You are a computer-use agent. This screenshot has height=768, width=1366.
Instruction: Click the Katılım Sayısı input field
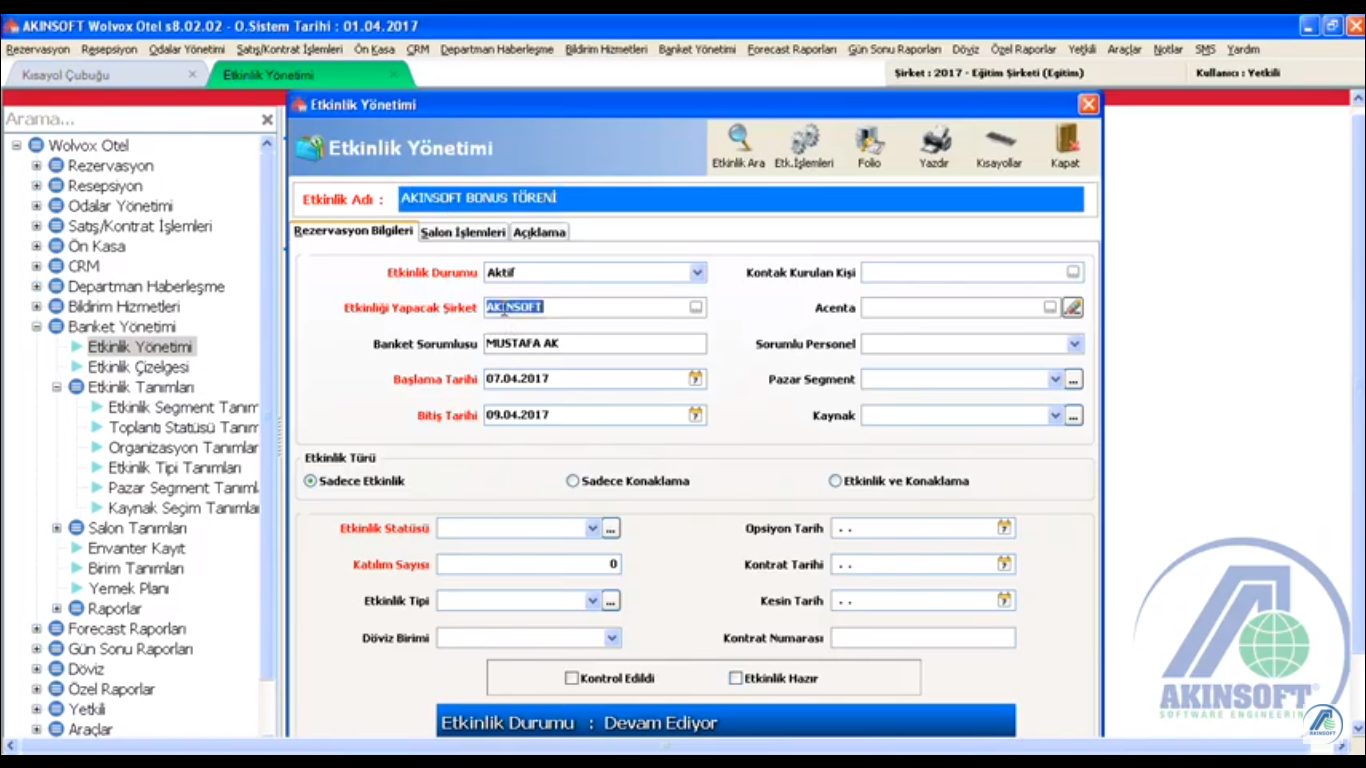point(529,564)
